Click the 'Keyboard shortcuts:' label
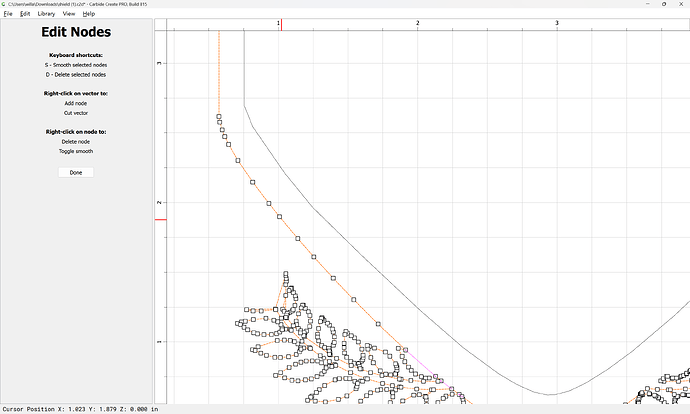The image size is (690, 414). click(x=76, y=55)
